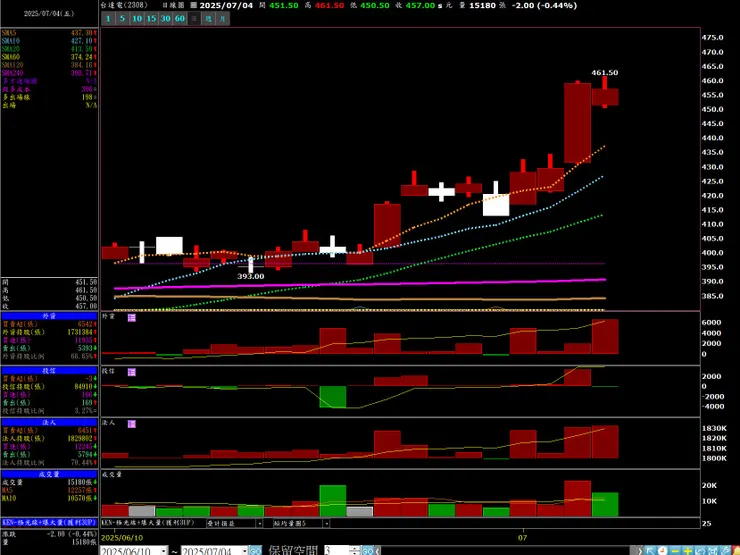Select the line drawing tool icon
The image size is (740, 555).
724,551
